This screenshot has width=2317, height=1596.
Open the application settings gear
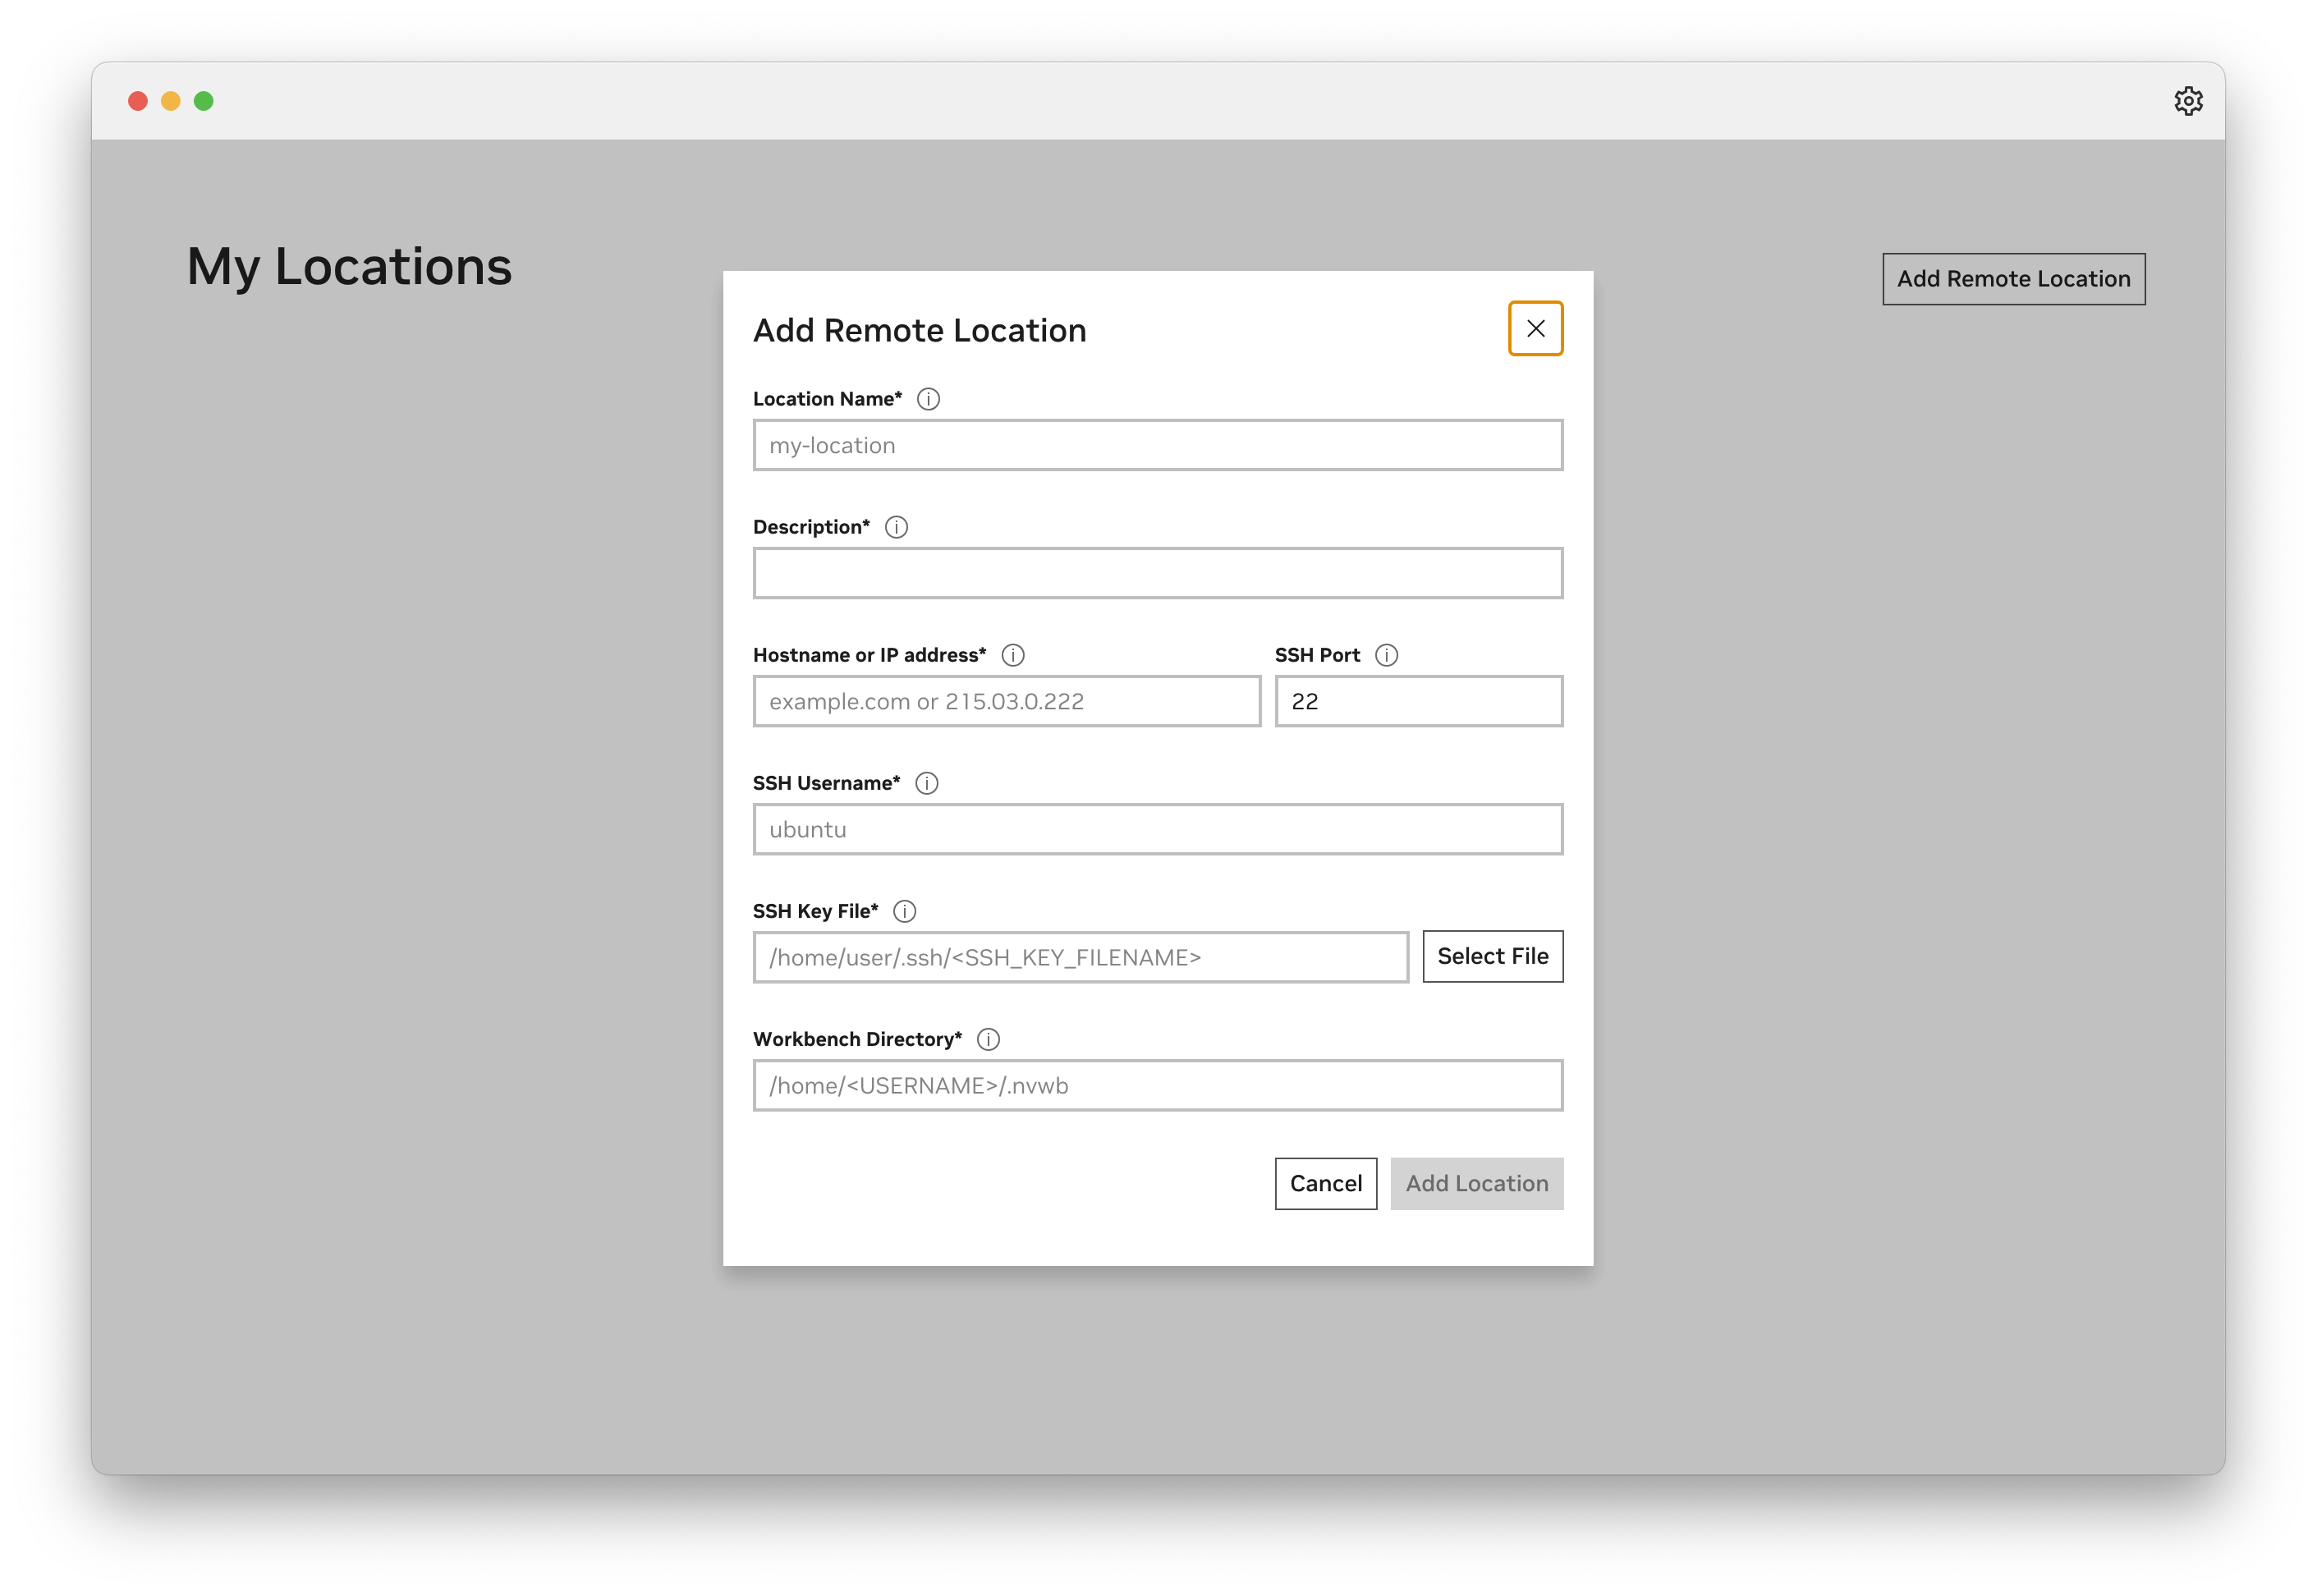point(2189,100)
